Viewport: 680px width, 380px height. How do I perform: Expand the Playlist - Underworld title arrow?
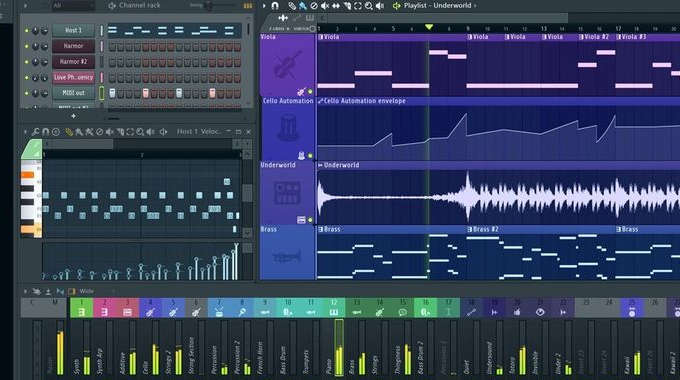[475, 6]
